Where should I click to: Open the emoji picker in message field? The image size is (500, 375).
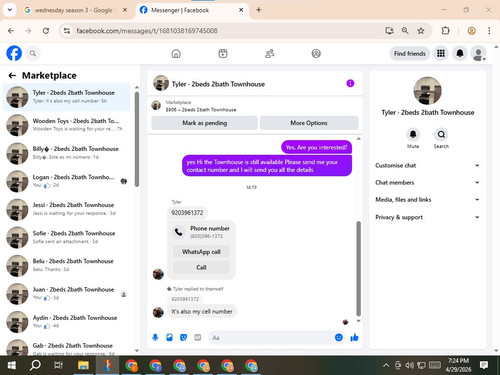click(x=339, y=338)
